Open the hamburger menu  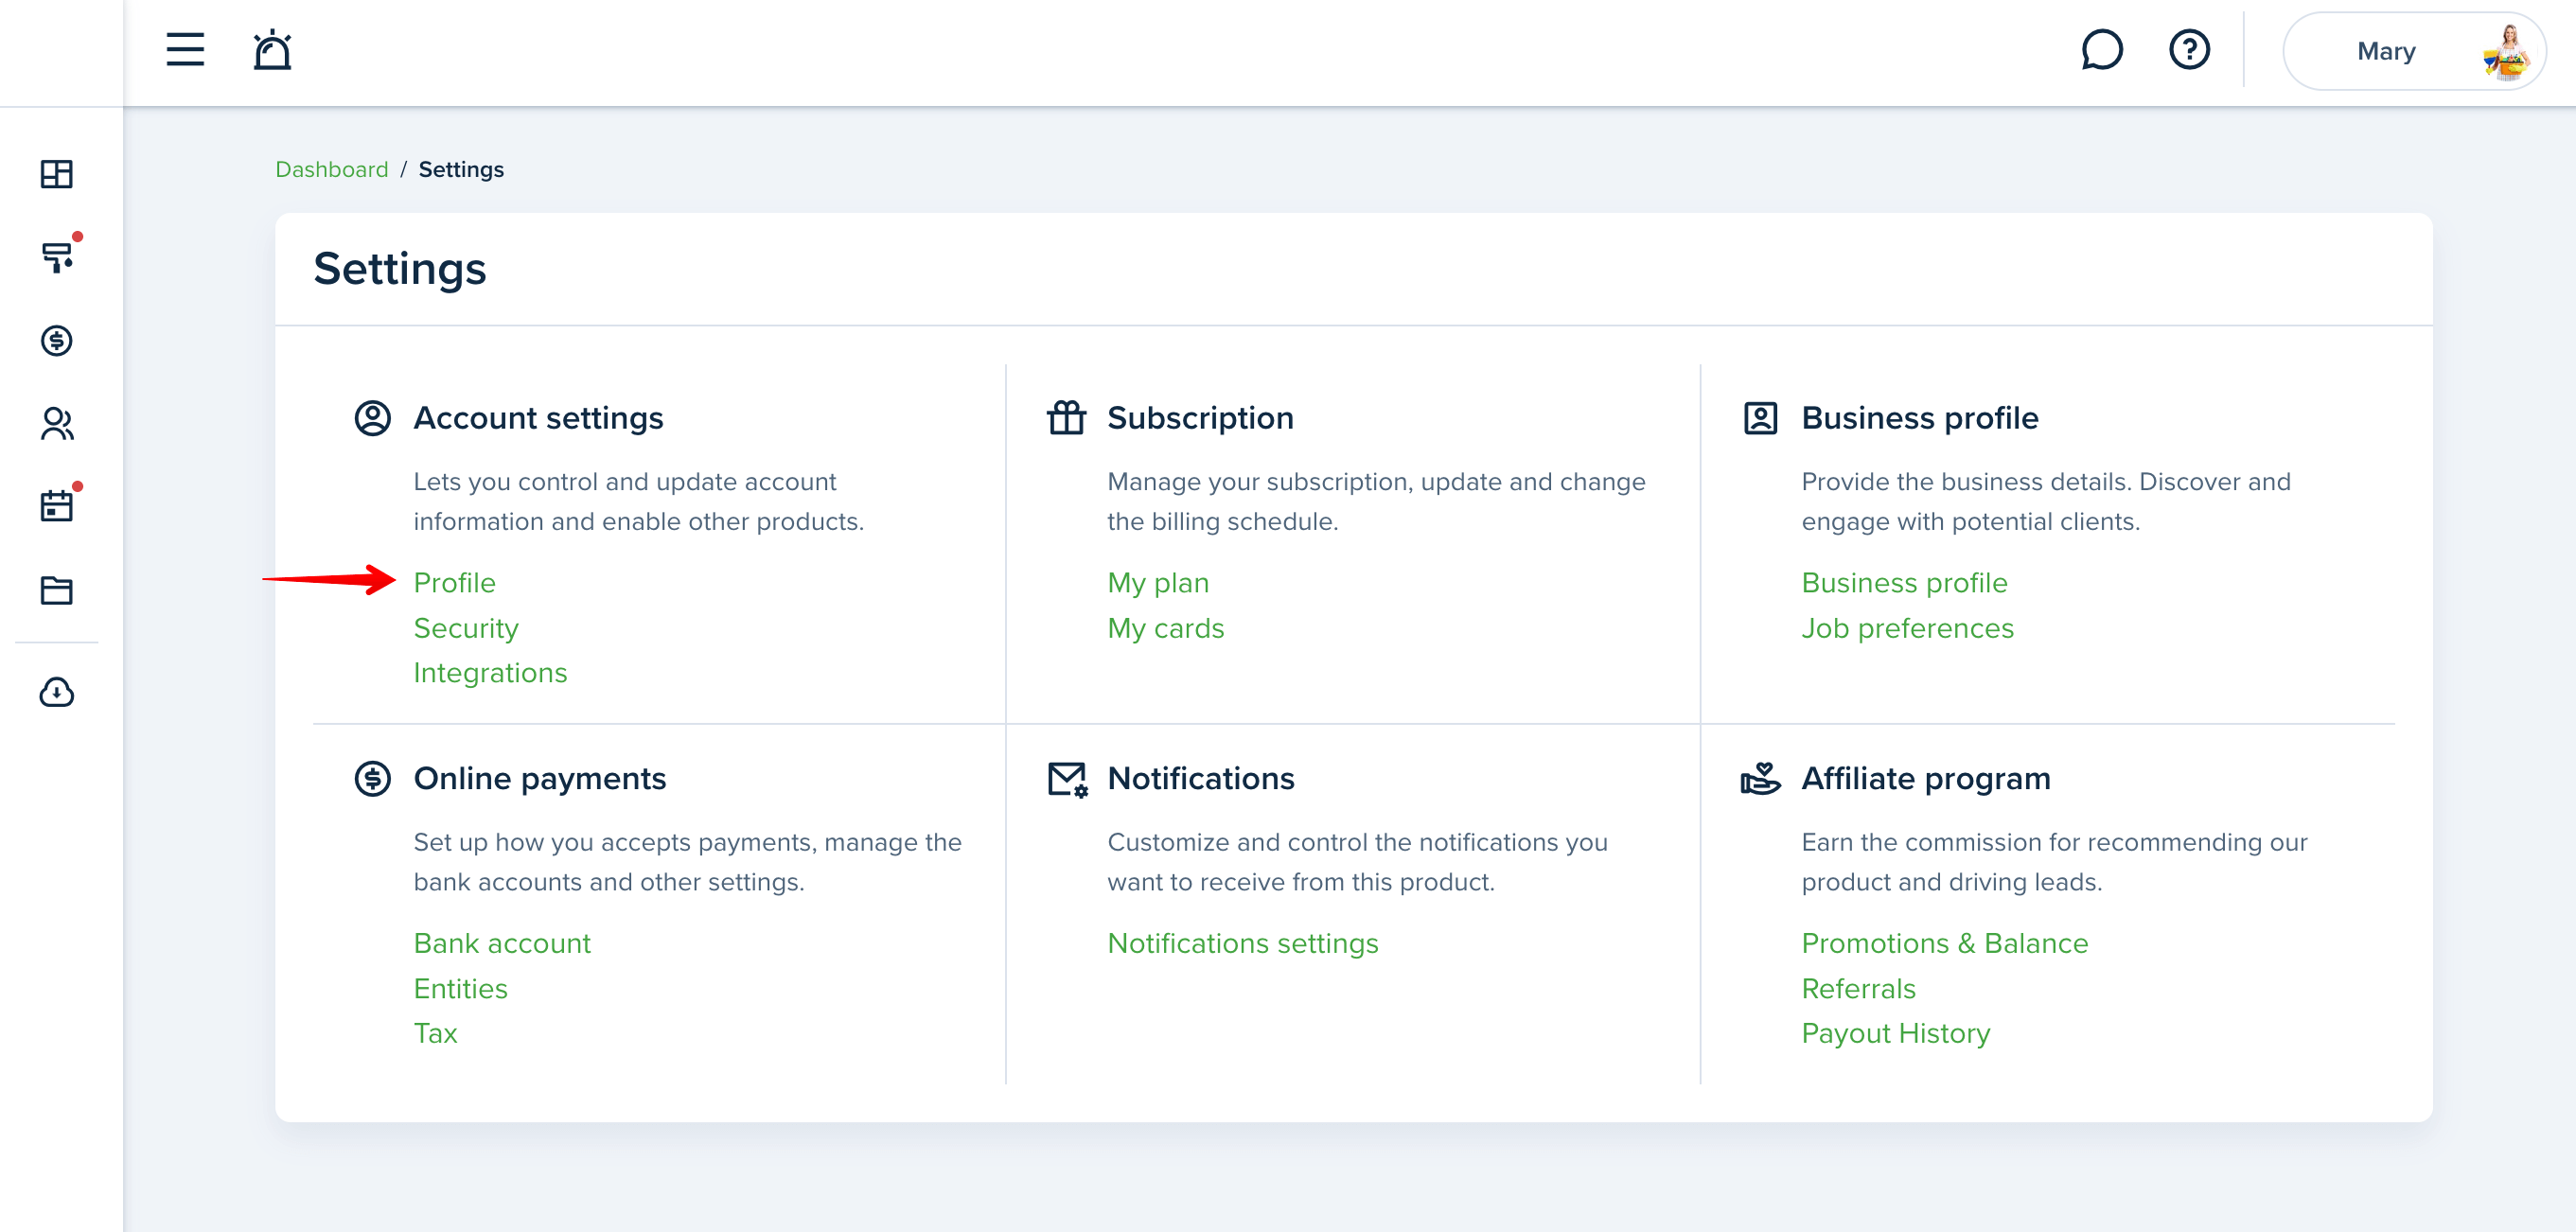tap(185, 50)
